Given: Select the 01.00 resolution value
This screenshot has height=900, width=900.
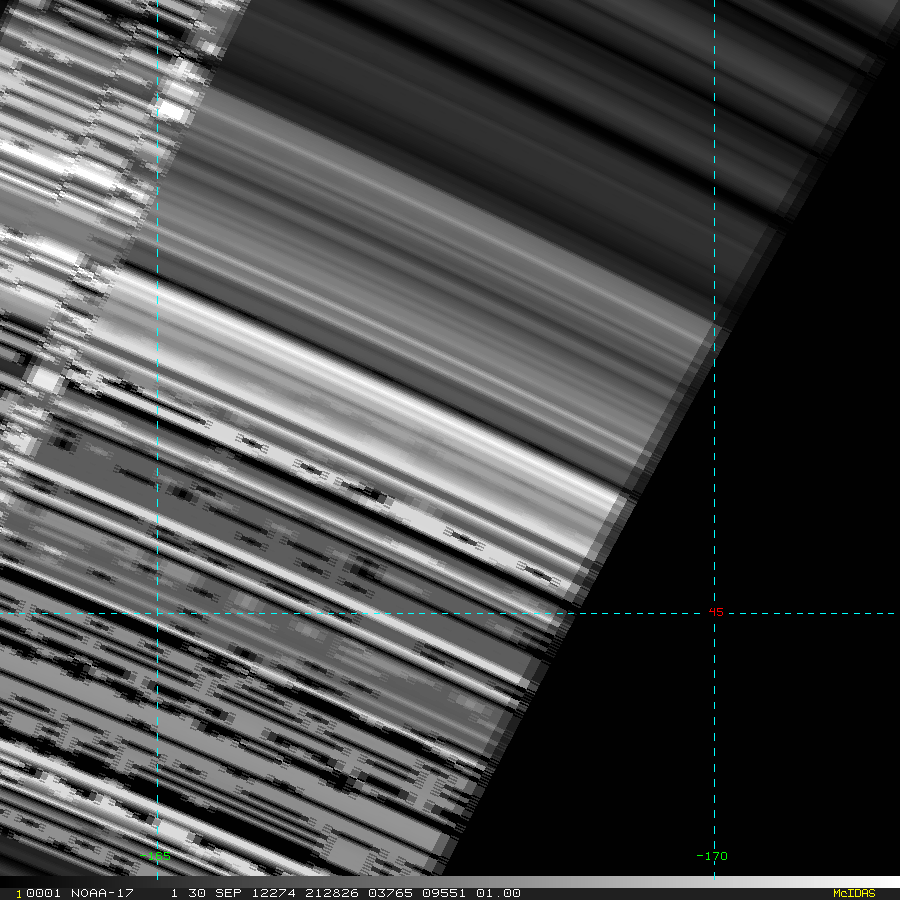Looking at the screenshot, I should click(x=498, y=893).
